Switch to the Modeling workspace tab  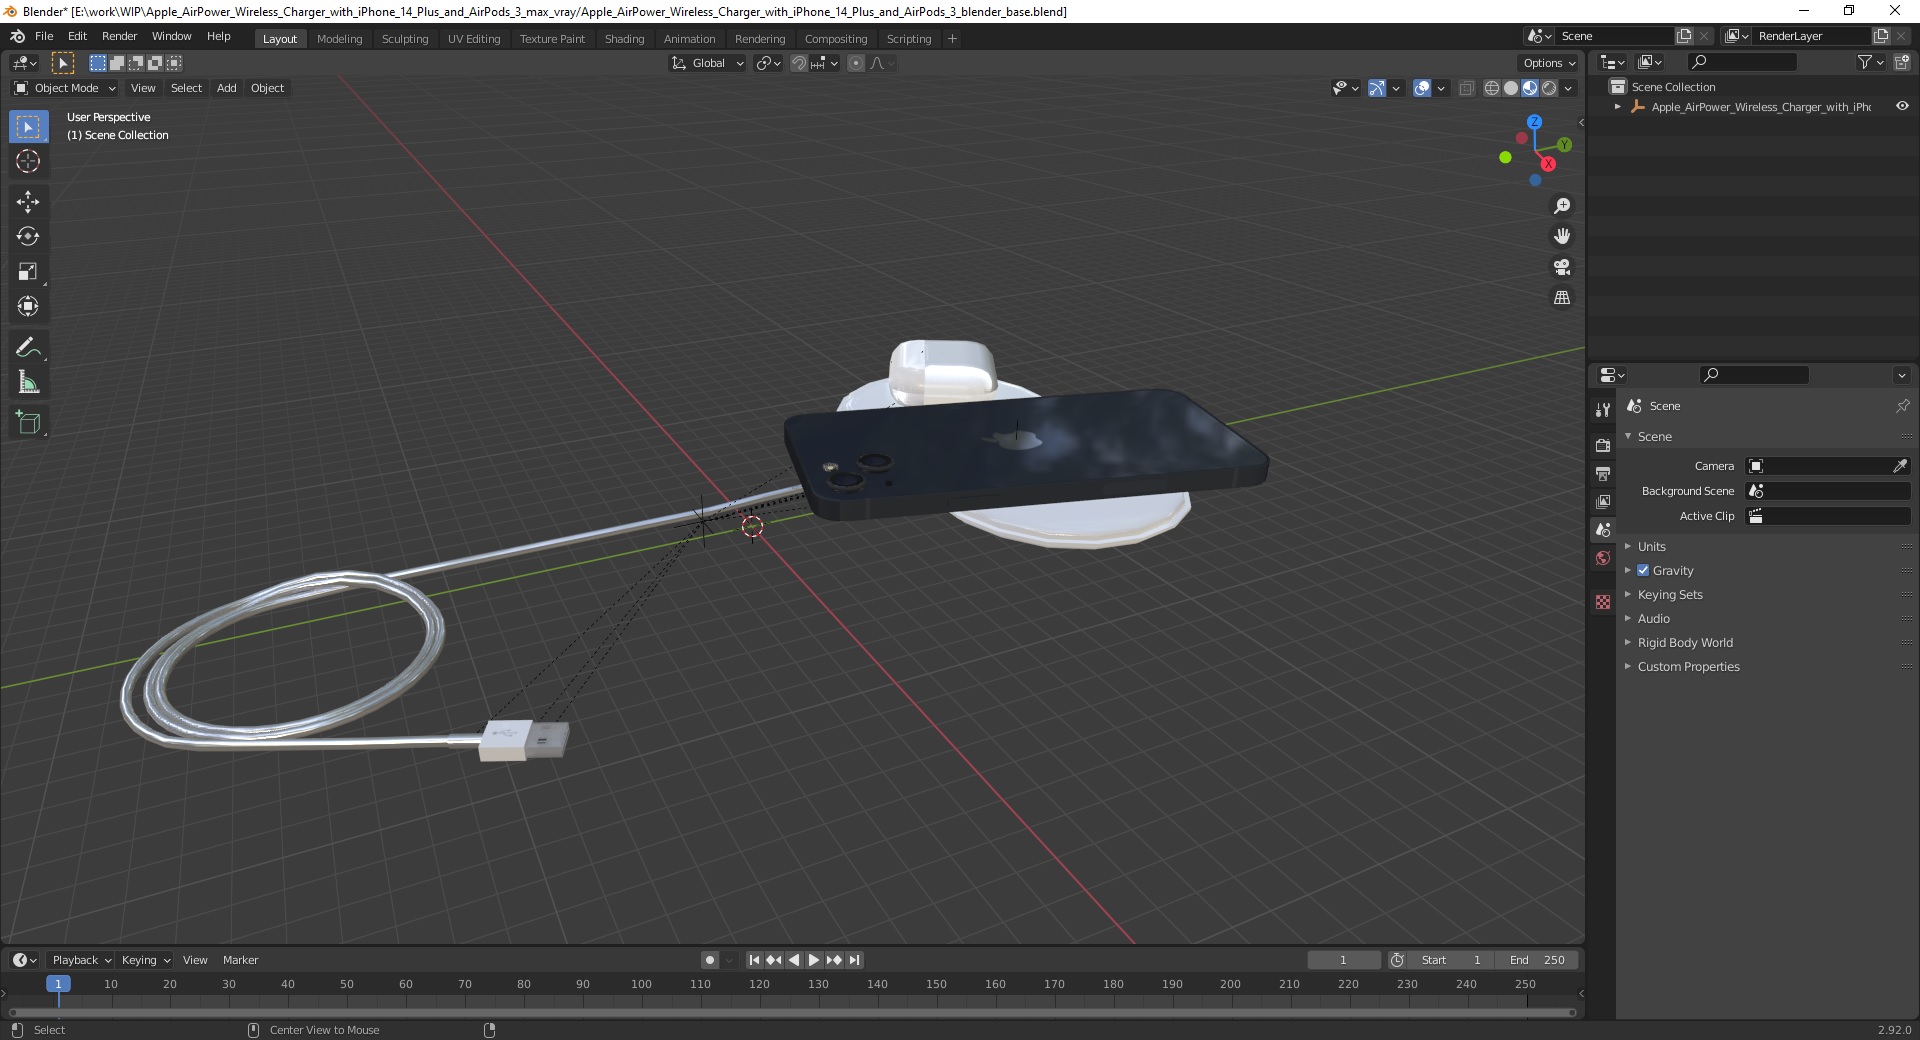tap(339, 39)
